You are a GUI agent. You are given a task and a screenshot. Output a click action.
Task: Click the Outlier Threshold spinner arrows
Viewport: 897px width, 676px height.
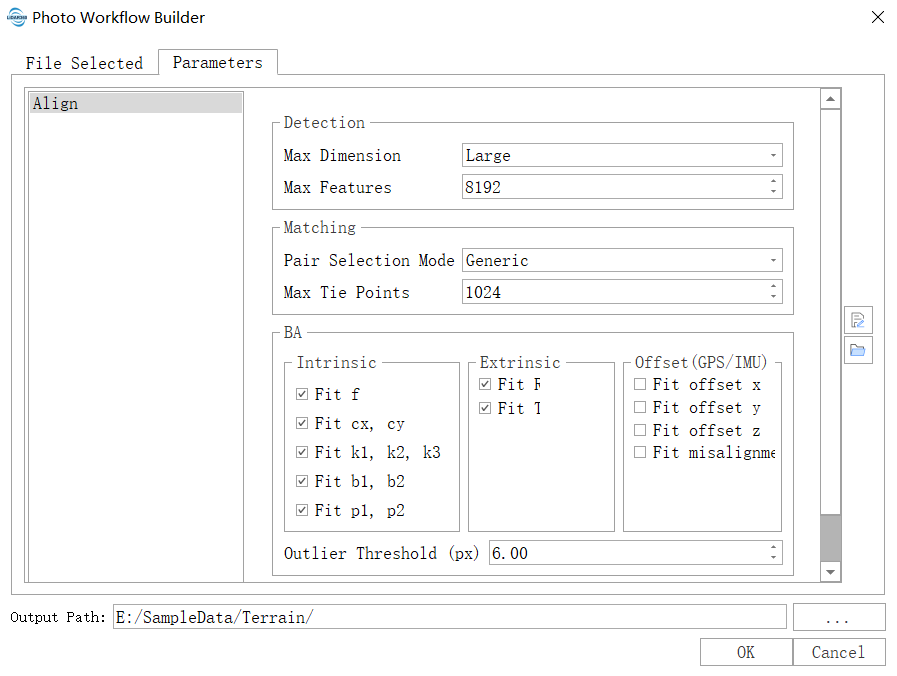coord(773,553)
